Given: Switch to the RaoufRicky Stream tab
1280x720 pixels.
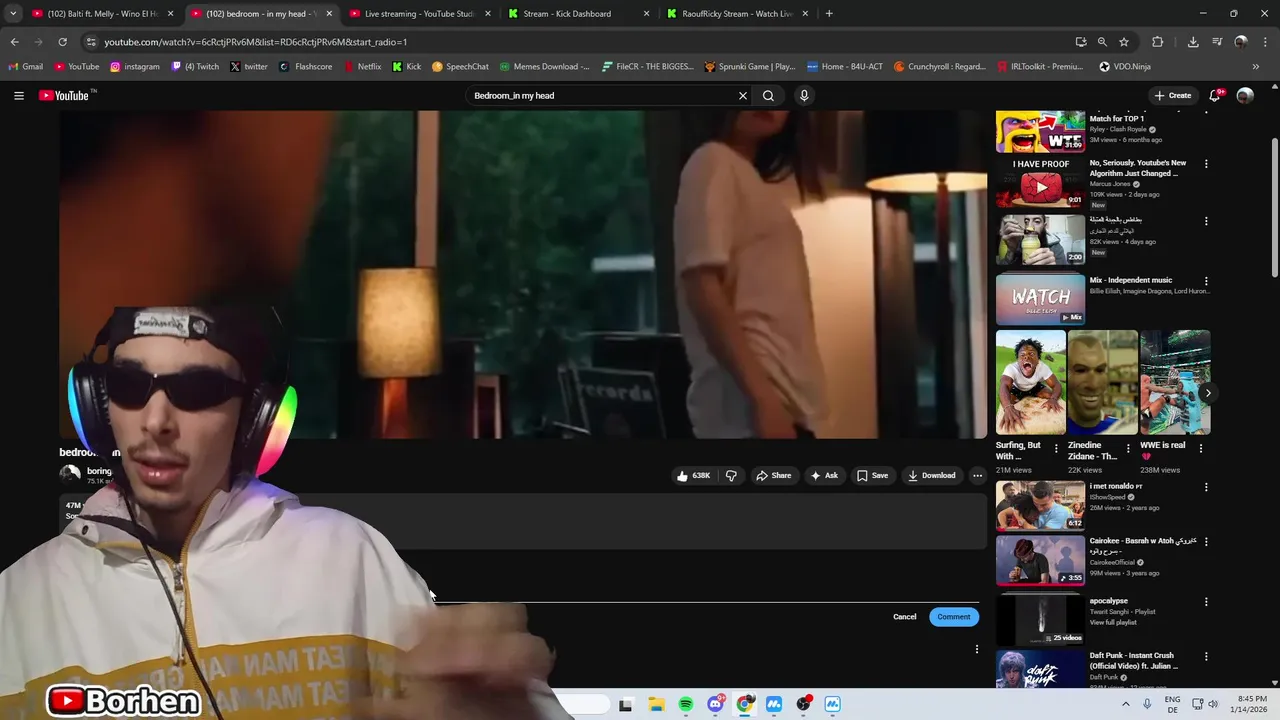Looking at the screenshot, I should click(x=738, y=14).
